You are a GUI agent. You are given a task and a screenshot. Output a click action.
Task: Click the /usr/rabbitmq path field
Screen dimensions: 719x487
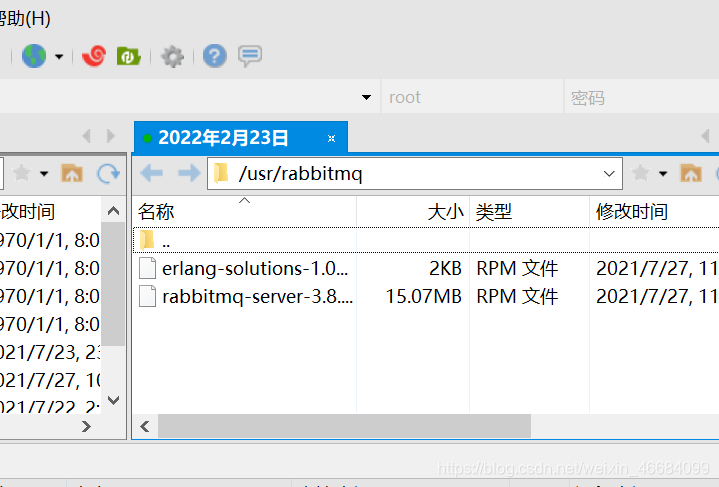[x=415, y=173]
